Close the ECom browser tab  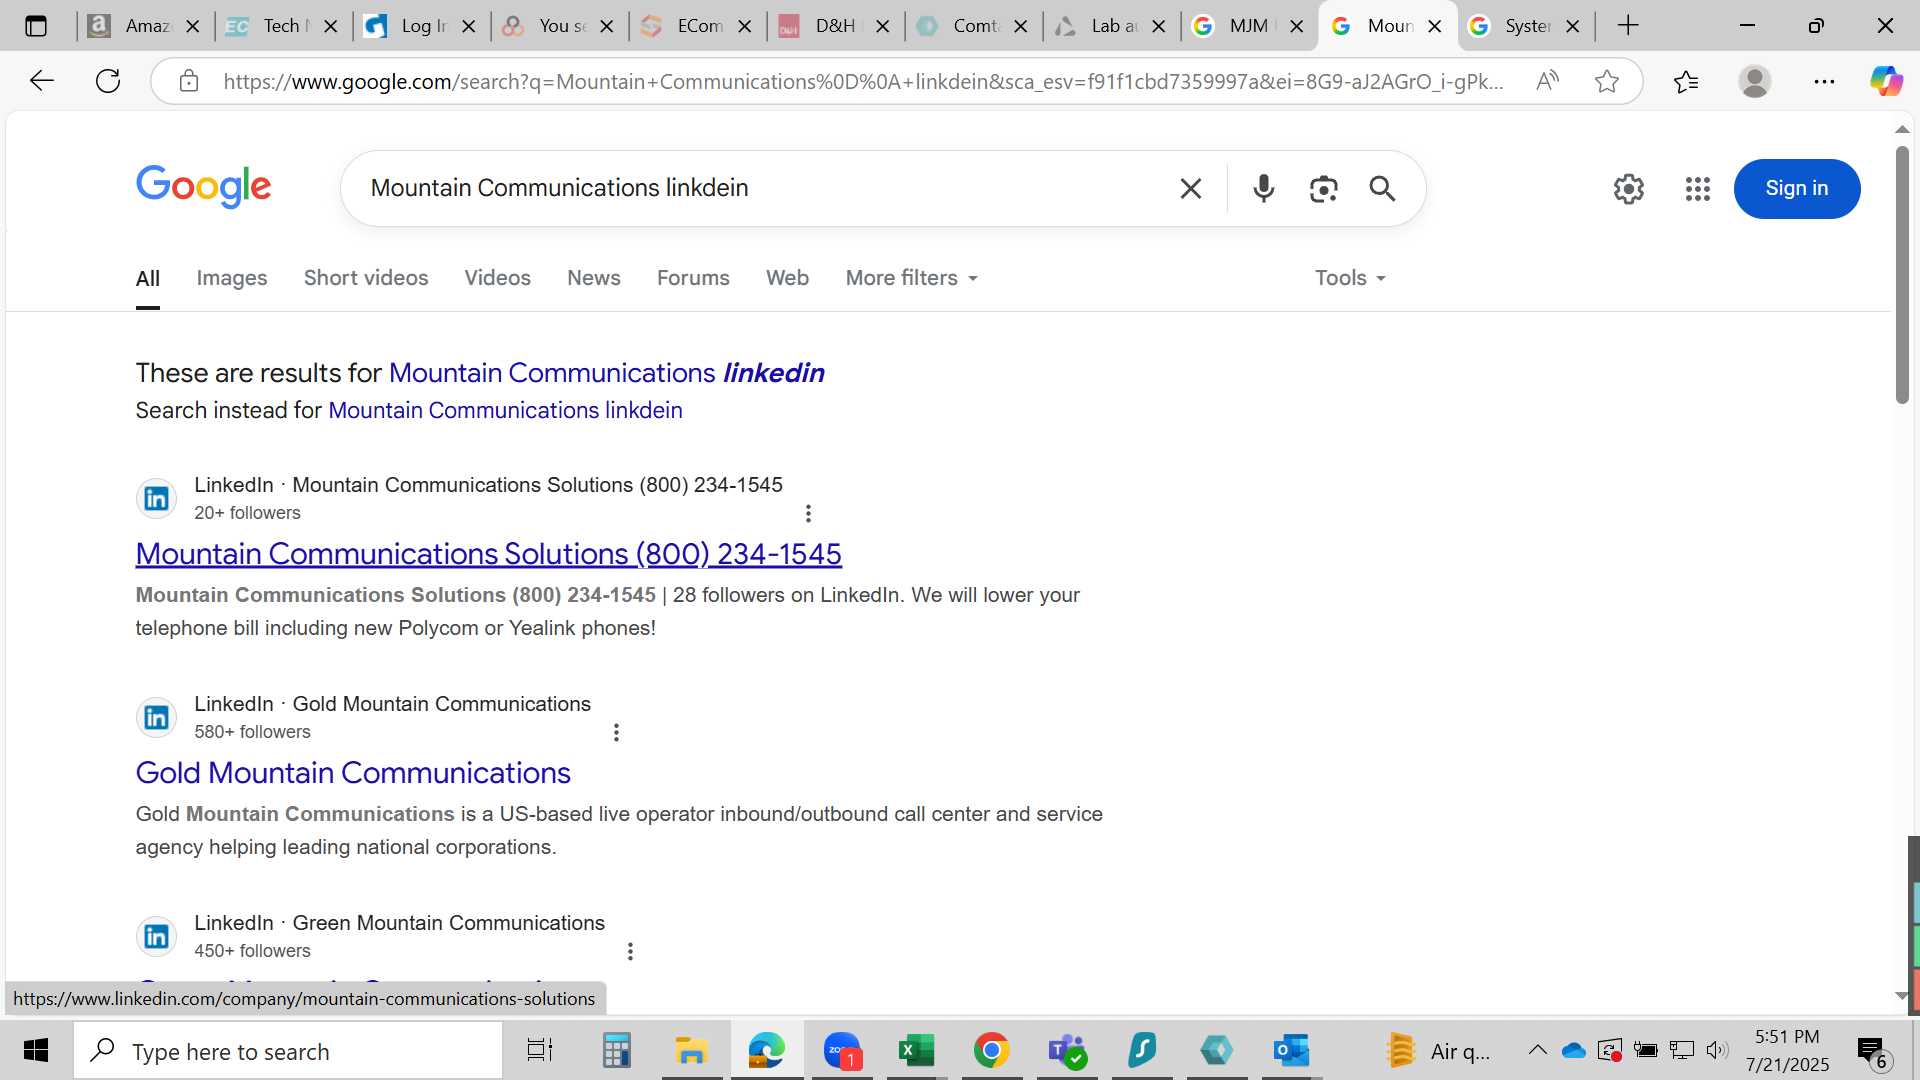click(744, 27)
